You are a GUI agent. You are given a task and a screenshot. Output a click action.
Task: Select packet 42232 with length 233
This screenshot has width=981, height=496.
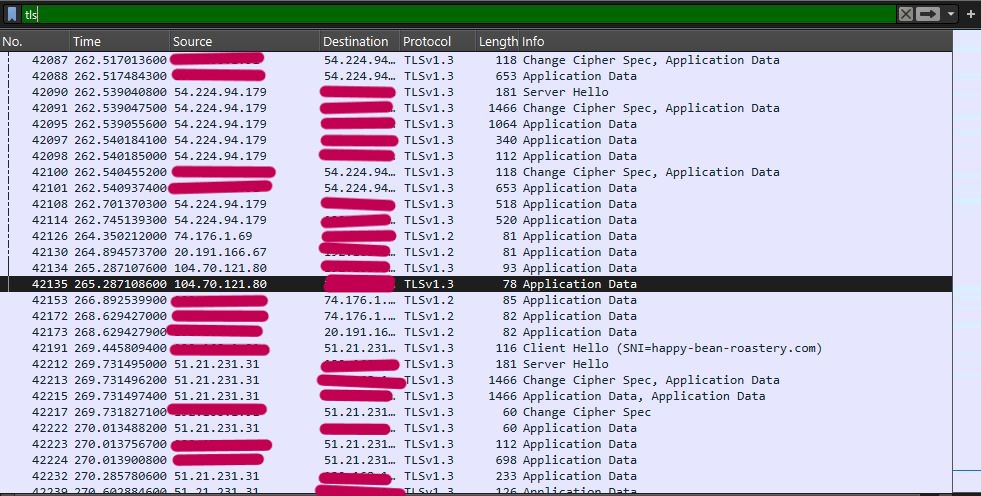pyautogui.click(x=476, y=476)
